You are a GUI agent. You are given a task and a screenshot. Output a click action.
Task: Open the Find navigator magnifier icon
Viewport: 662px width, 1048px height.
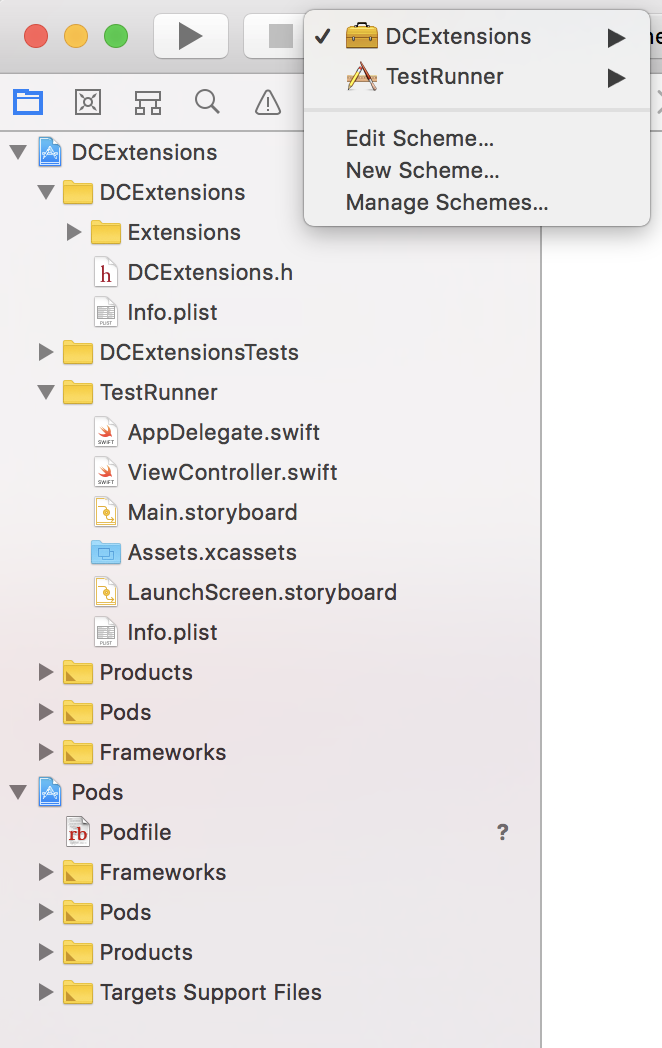[207, 102]
